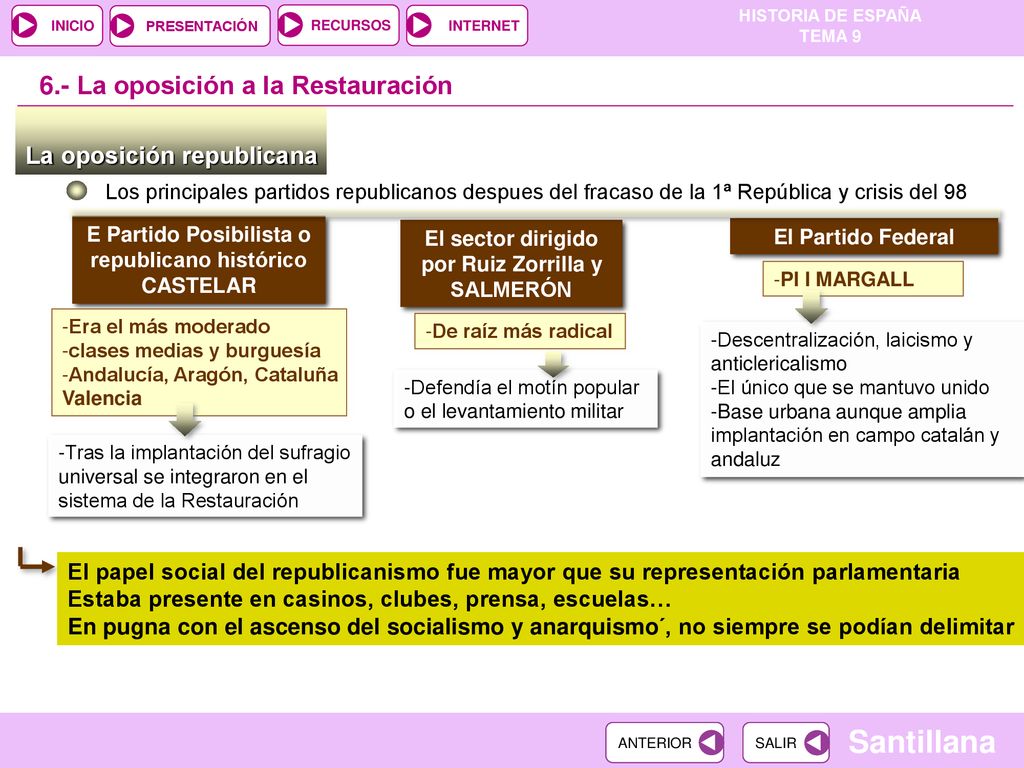Click the SALIR arrow icon
1024x768 pixels.
pos(816,742)
